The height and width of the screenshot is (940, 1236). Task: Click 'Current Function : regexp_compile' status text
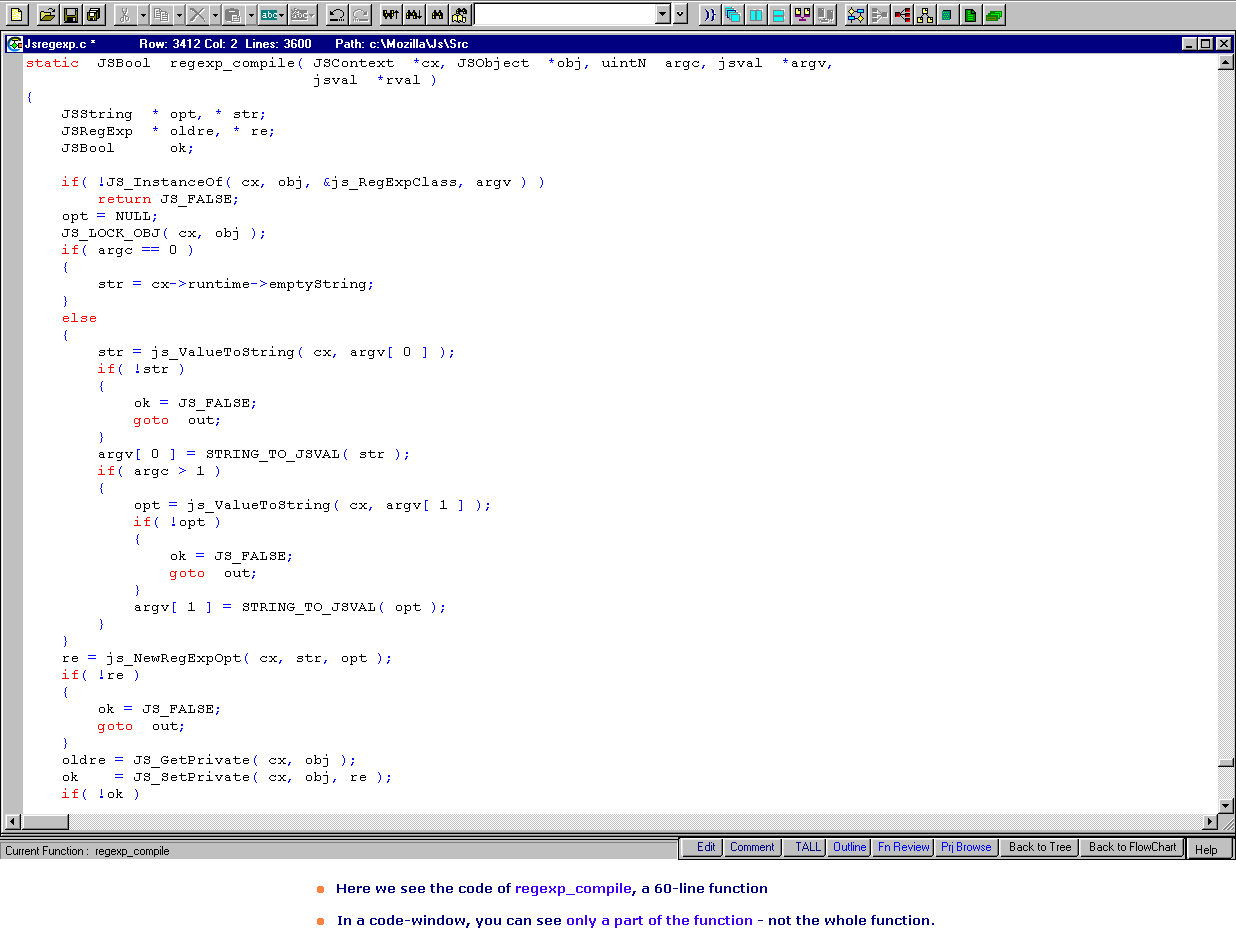(x=87, y=851)
